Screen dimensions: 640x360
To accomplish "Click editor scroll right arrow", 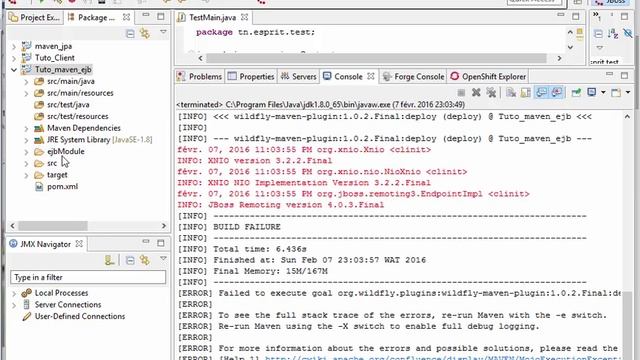I will (x=559, y=58).
